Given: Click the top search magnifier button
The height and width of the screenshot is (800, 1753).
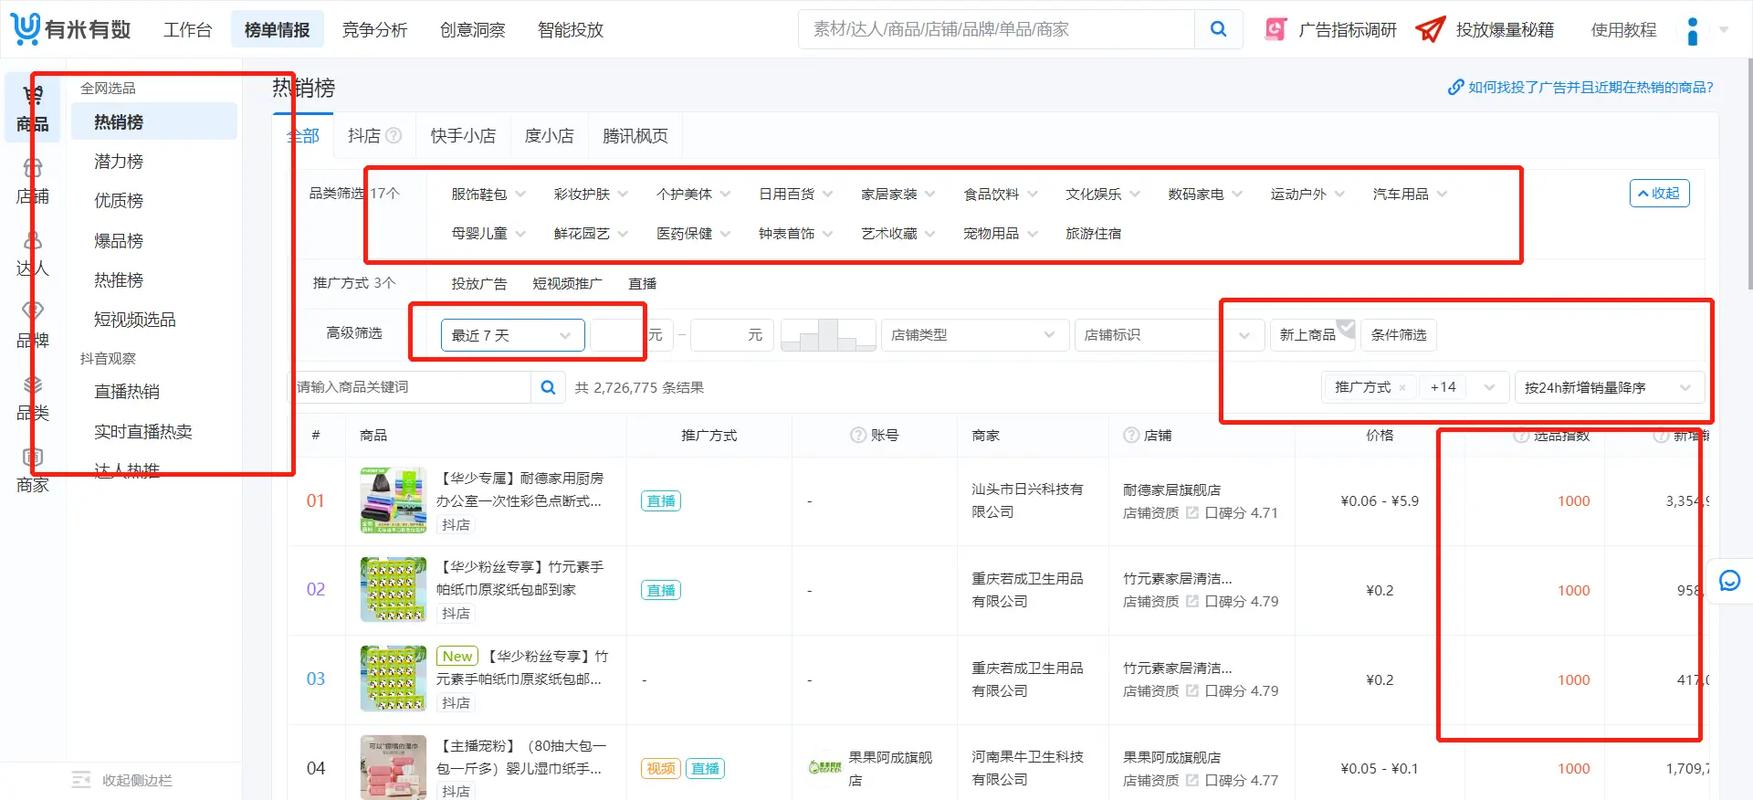Looking at the screenshot, I should (1218, 29).
